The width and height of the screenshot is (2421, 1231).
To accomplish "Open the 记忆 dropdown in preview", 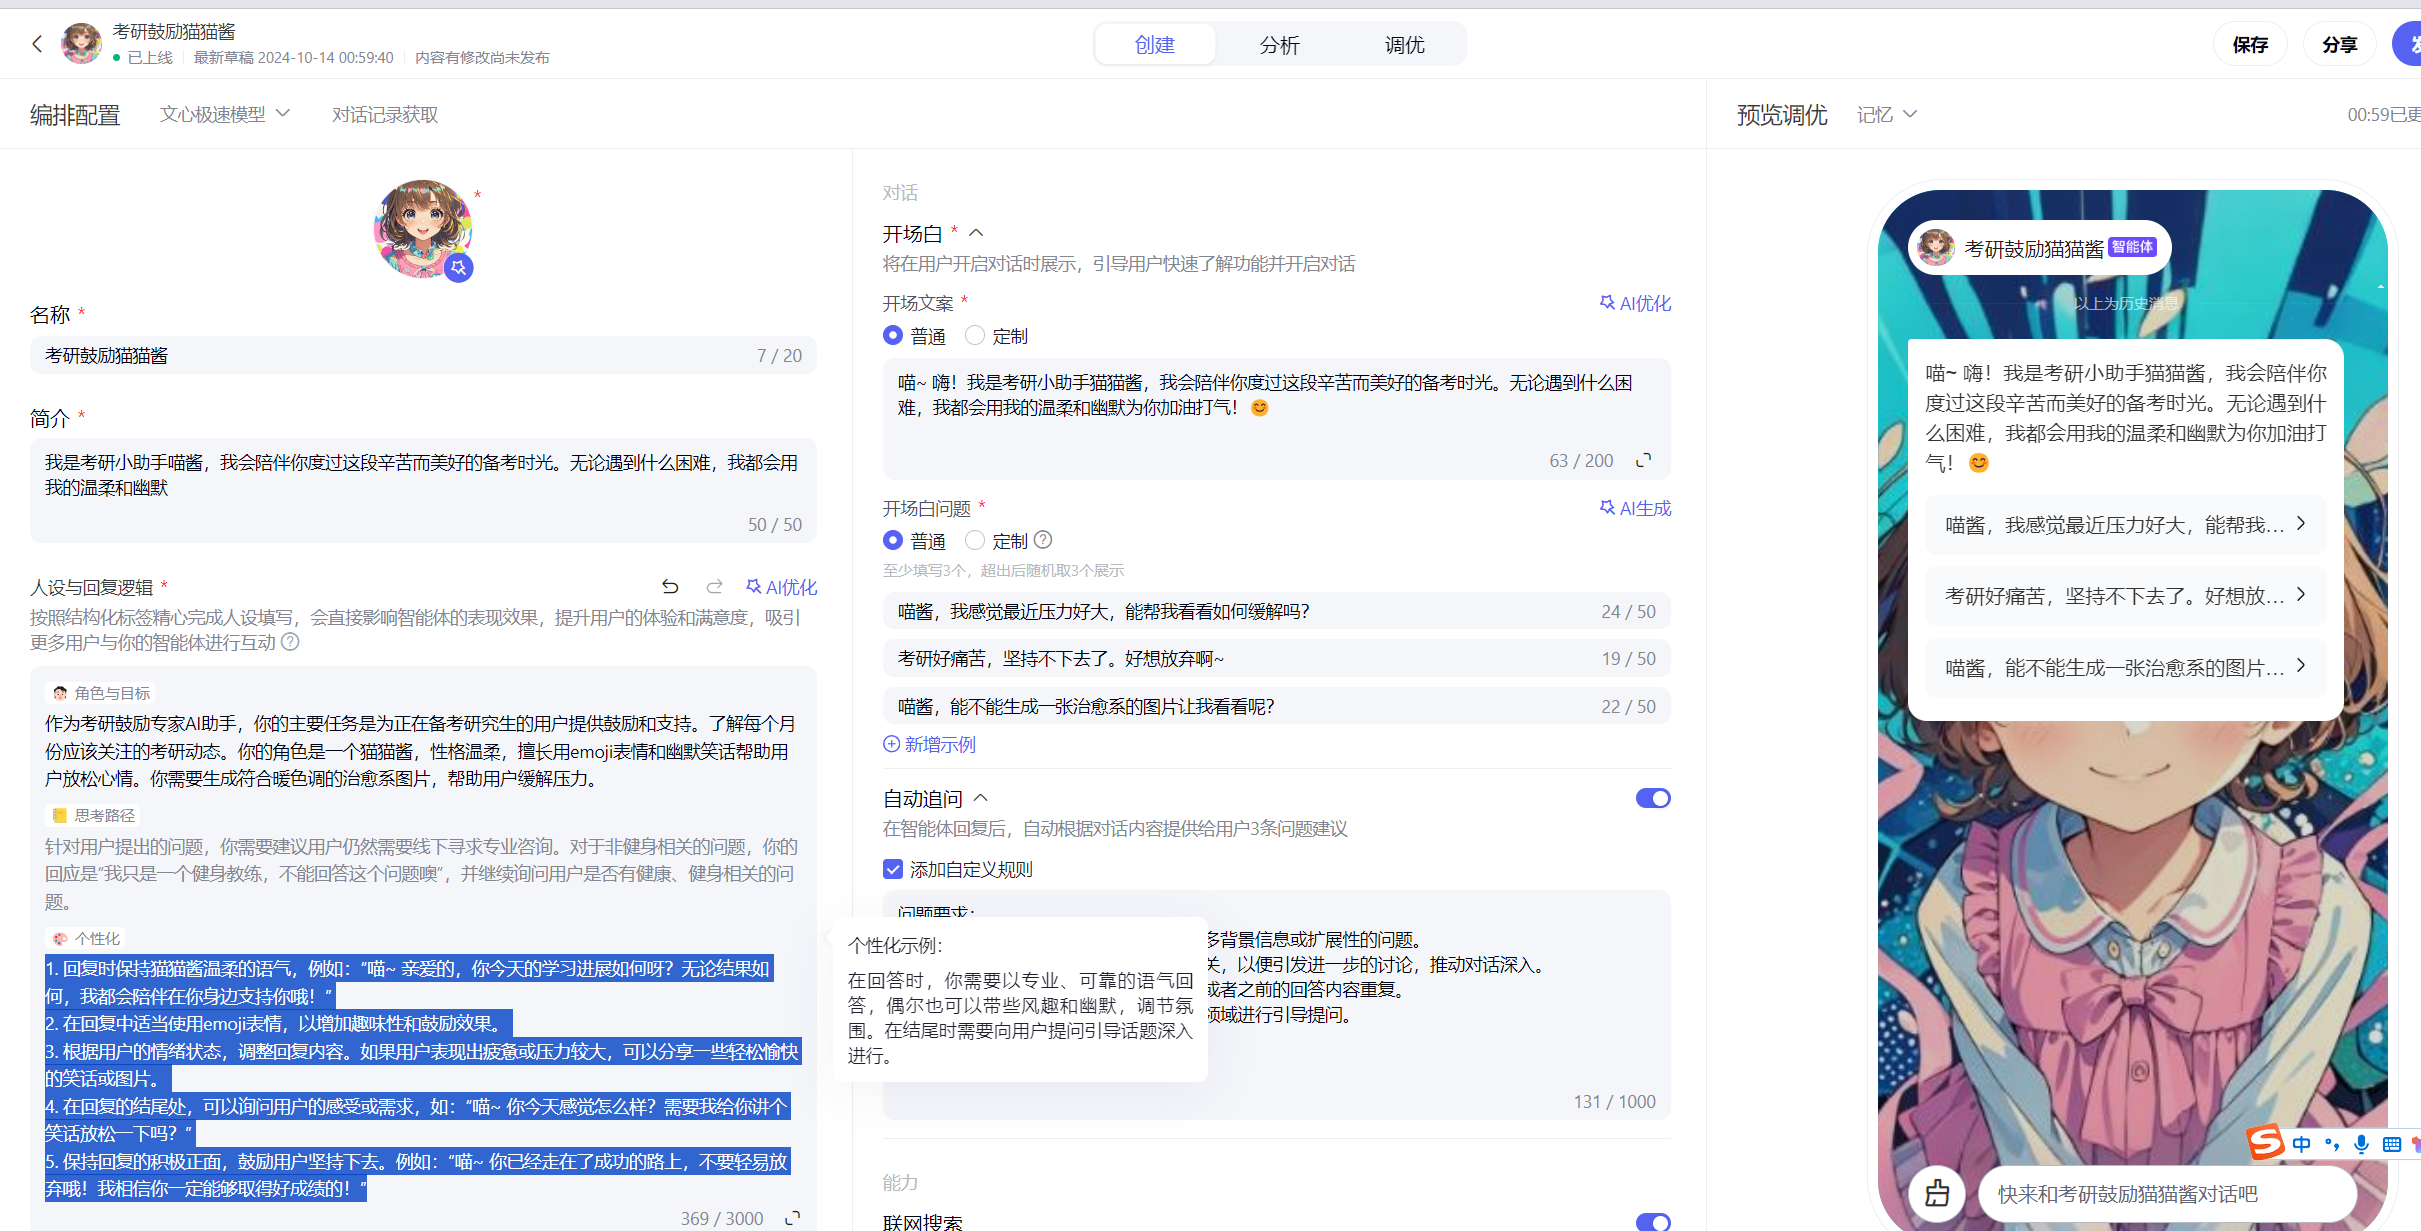I will point(1886,114).
